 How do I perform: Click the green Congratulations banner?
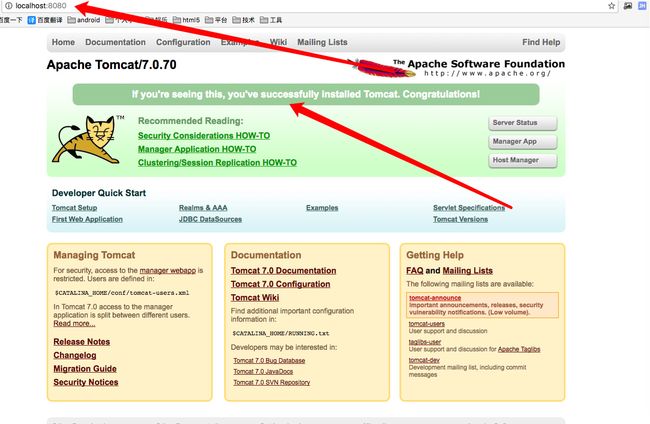click(306, 94)
